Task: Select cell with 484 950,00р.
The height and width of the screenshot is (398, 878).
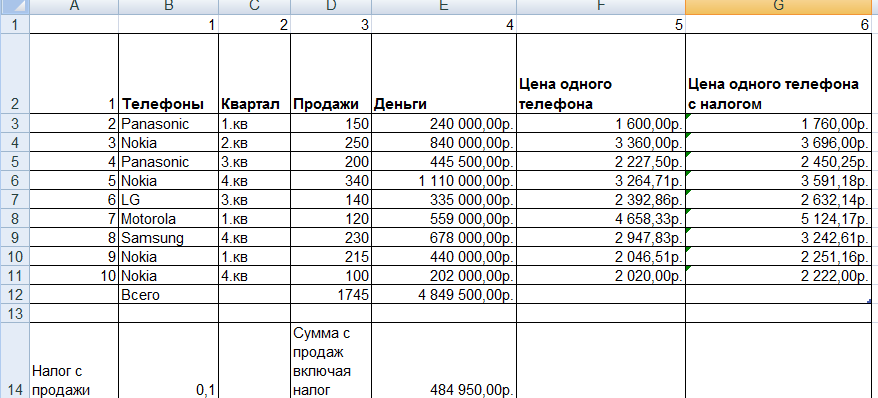Action: (444, 360)
